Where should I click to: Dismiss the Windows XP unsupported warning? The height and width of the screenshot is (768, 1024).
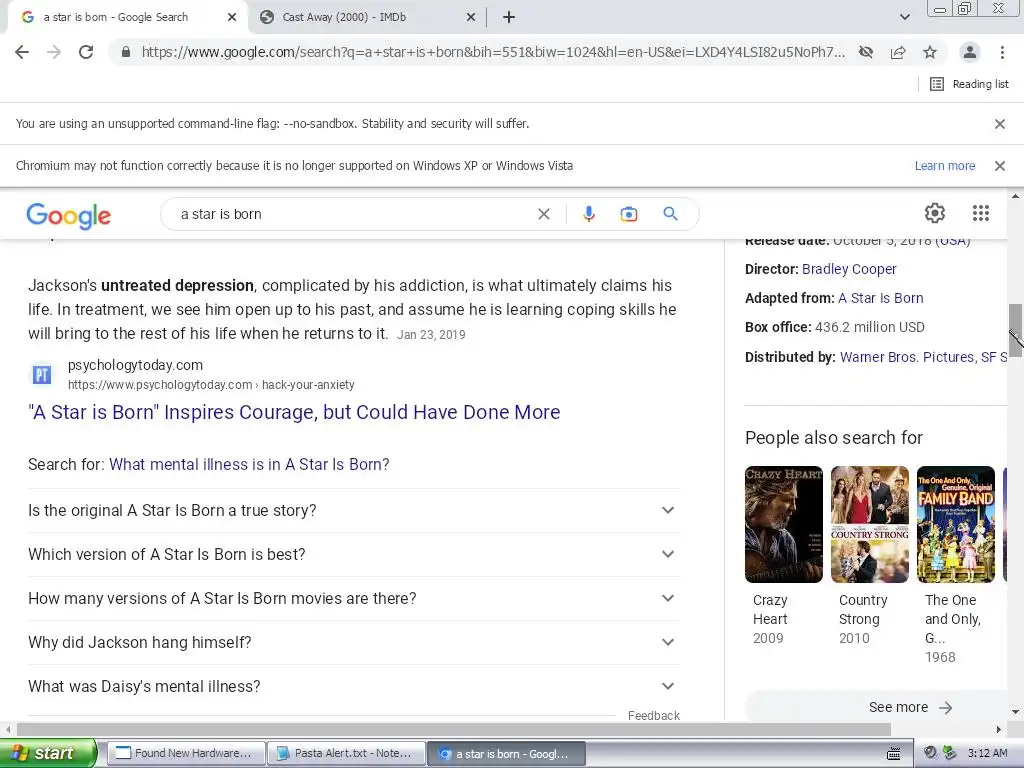(999, 166)
